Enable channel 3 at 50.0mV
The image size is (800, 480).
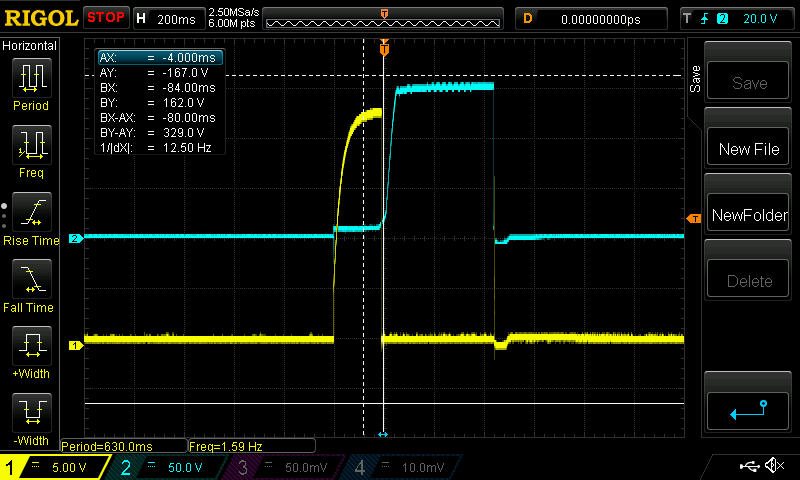click(x=285, y=467)
